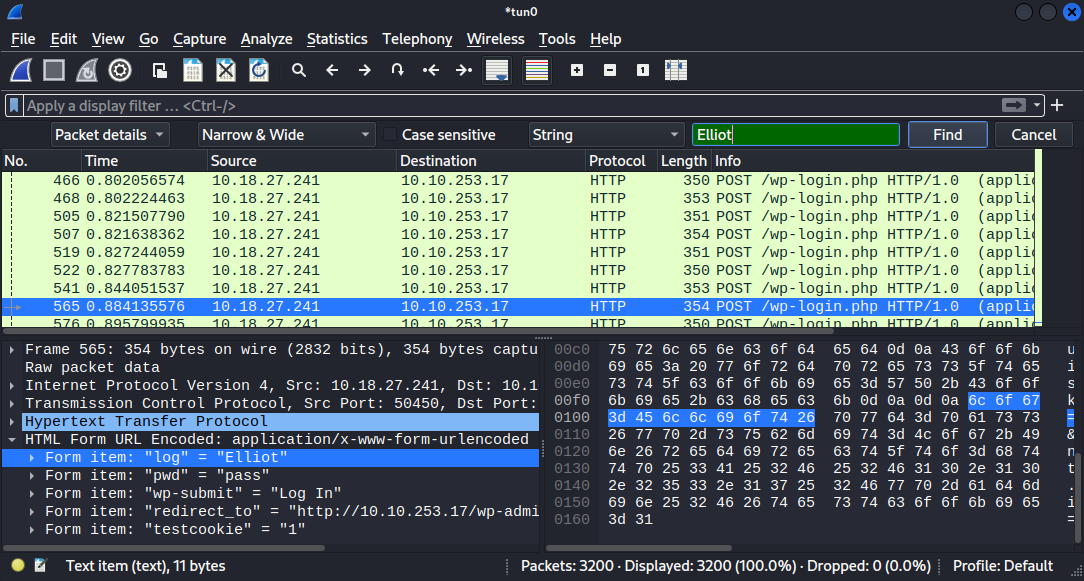Image resolution: width=1084 pixels, height=581 pixels.
Task: Open the Analyze menu
Action: [267, 39]
